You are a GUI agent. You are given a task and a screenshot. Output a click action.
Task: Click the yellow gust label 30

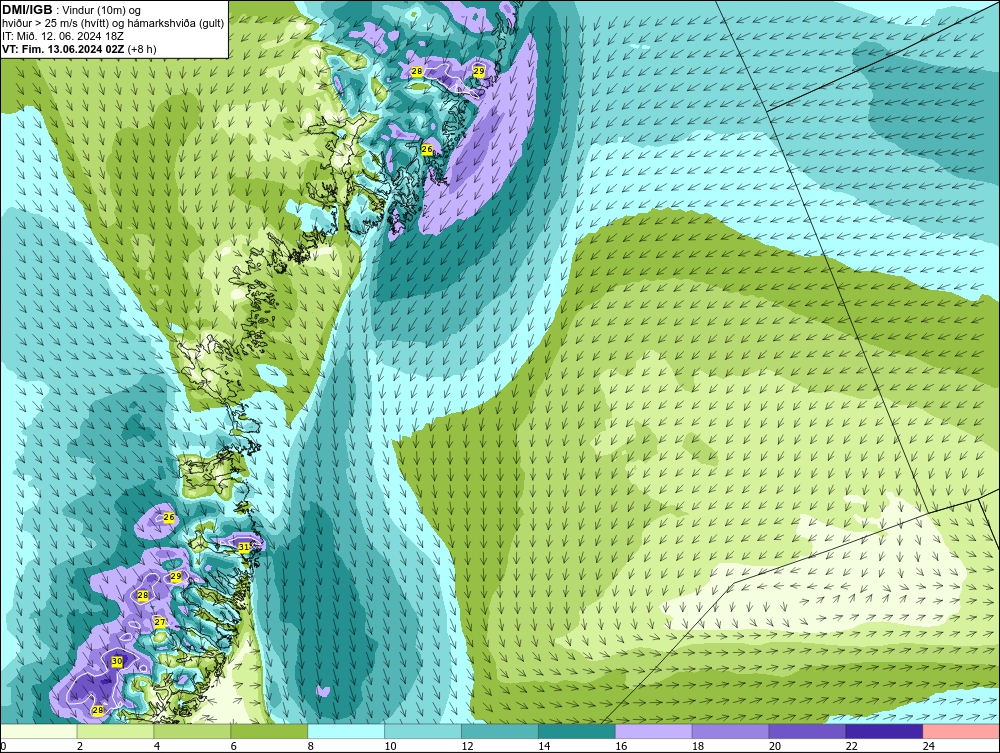[x=117, y=662]
